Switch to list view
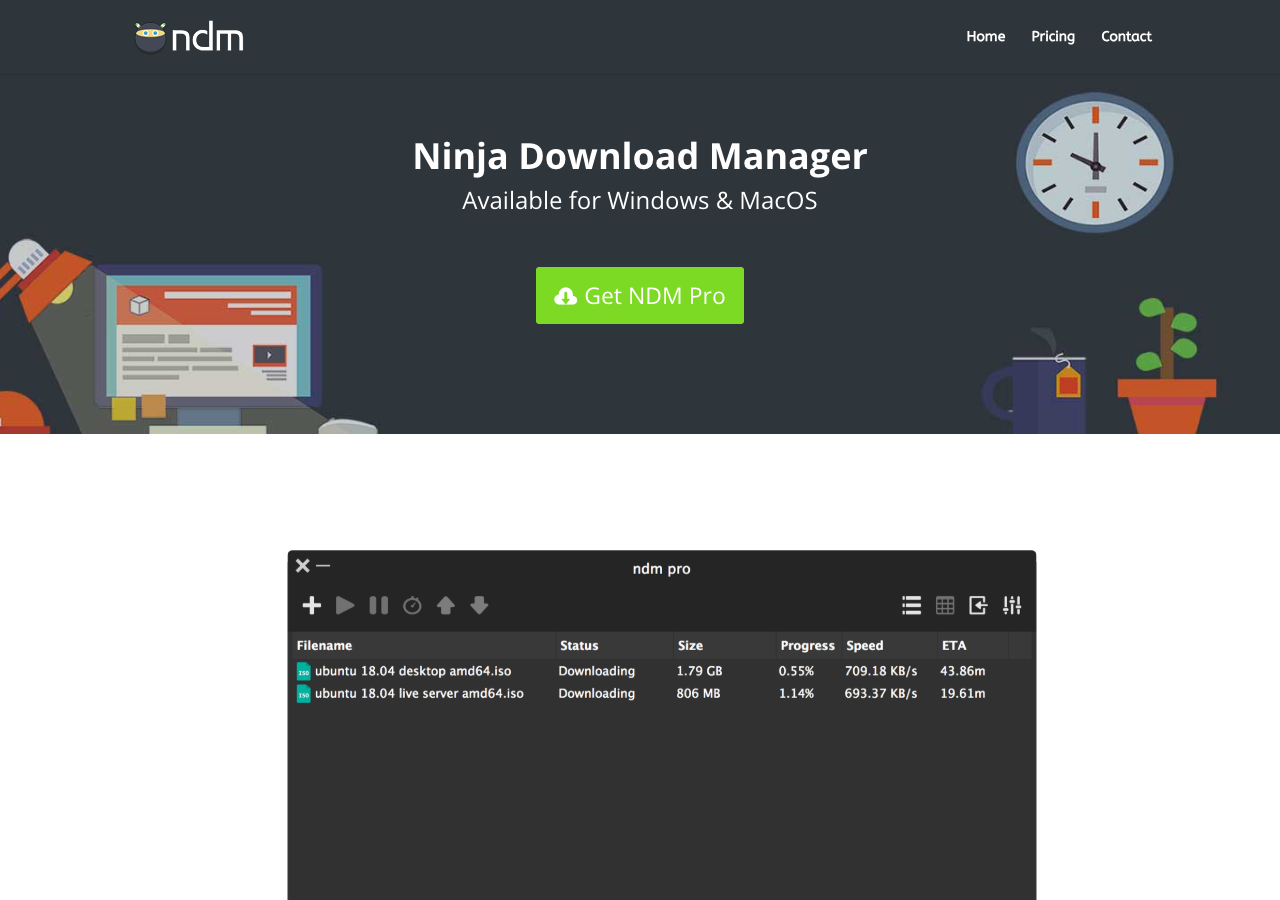 point(911,605)
